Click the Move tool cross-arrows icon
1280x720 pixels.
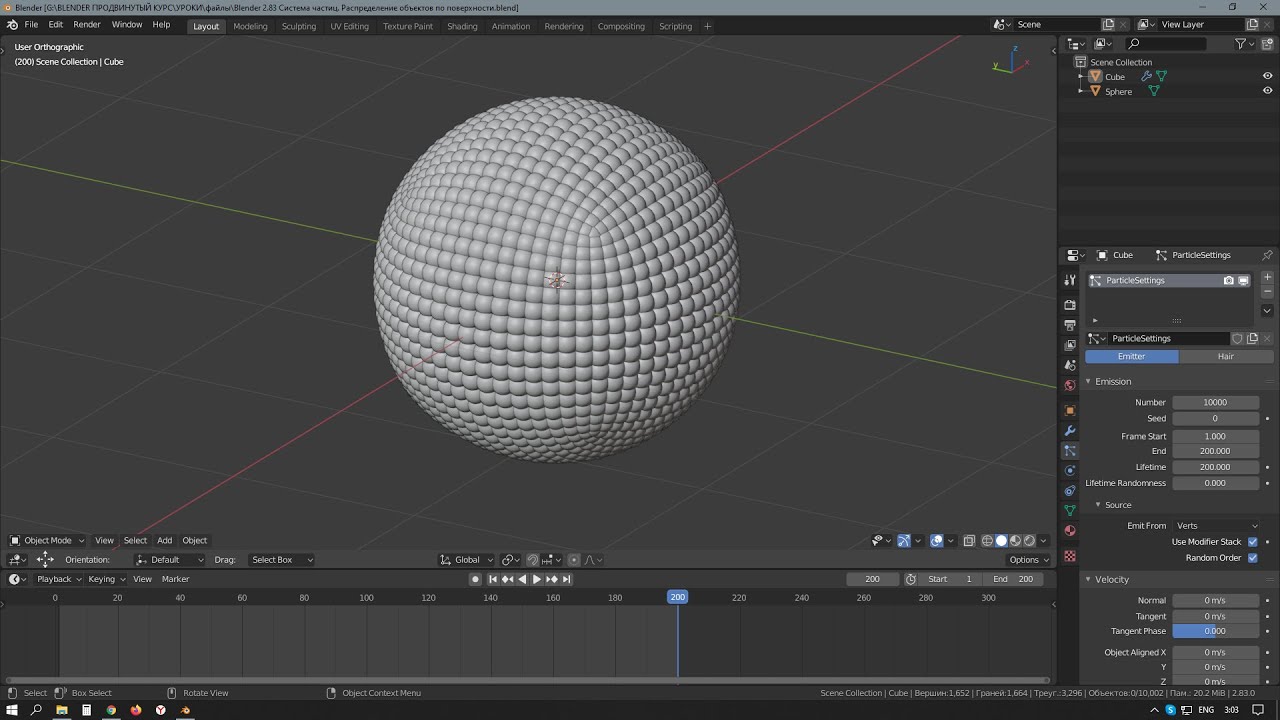pyautogui.click(x=45, y=560)
